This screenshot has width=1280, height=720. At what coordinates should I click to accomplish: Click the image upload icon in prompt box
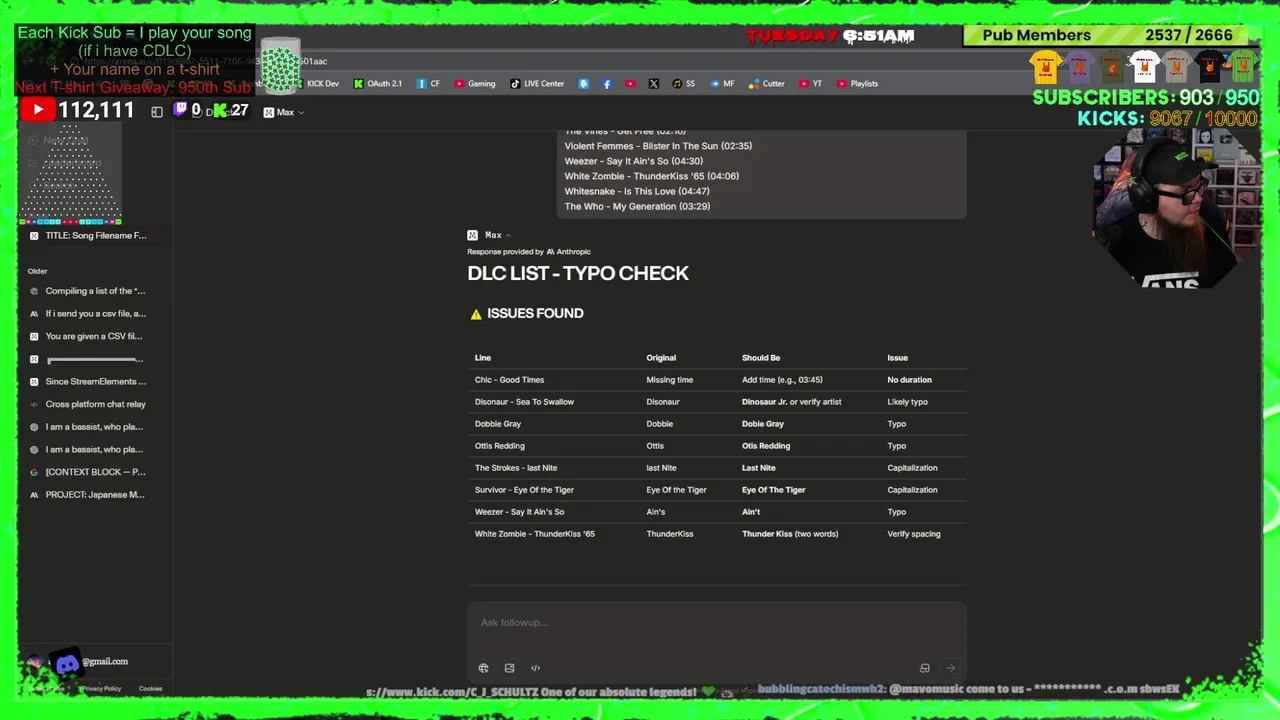click(509, 668)
